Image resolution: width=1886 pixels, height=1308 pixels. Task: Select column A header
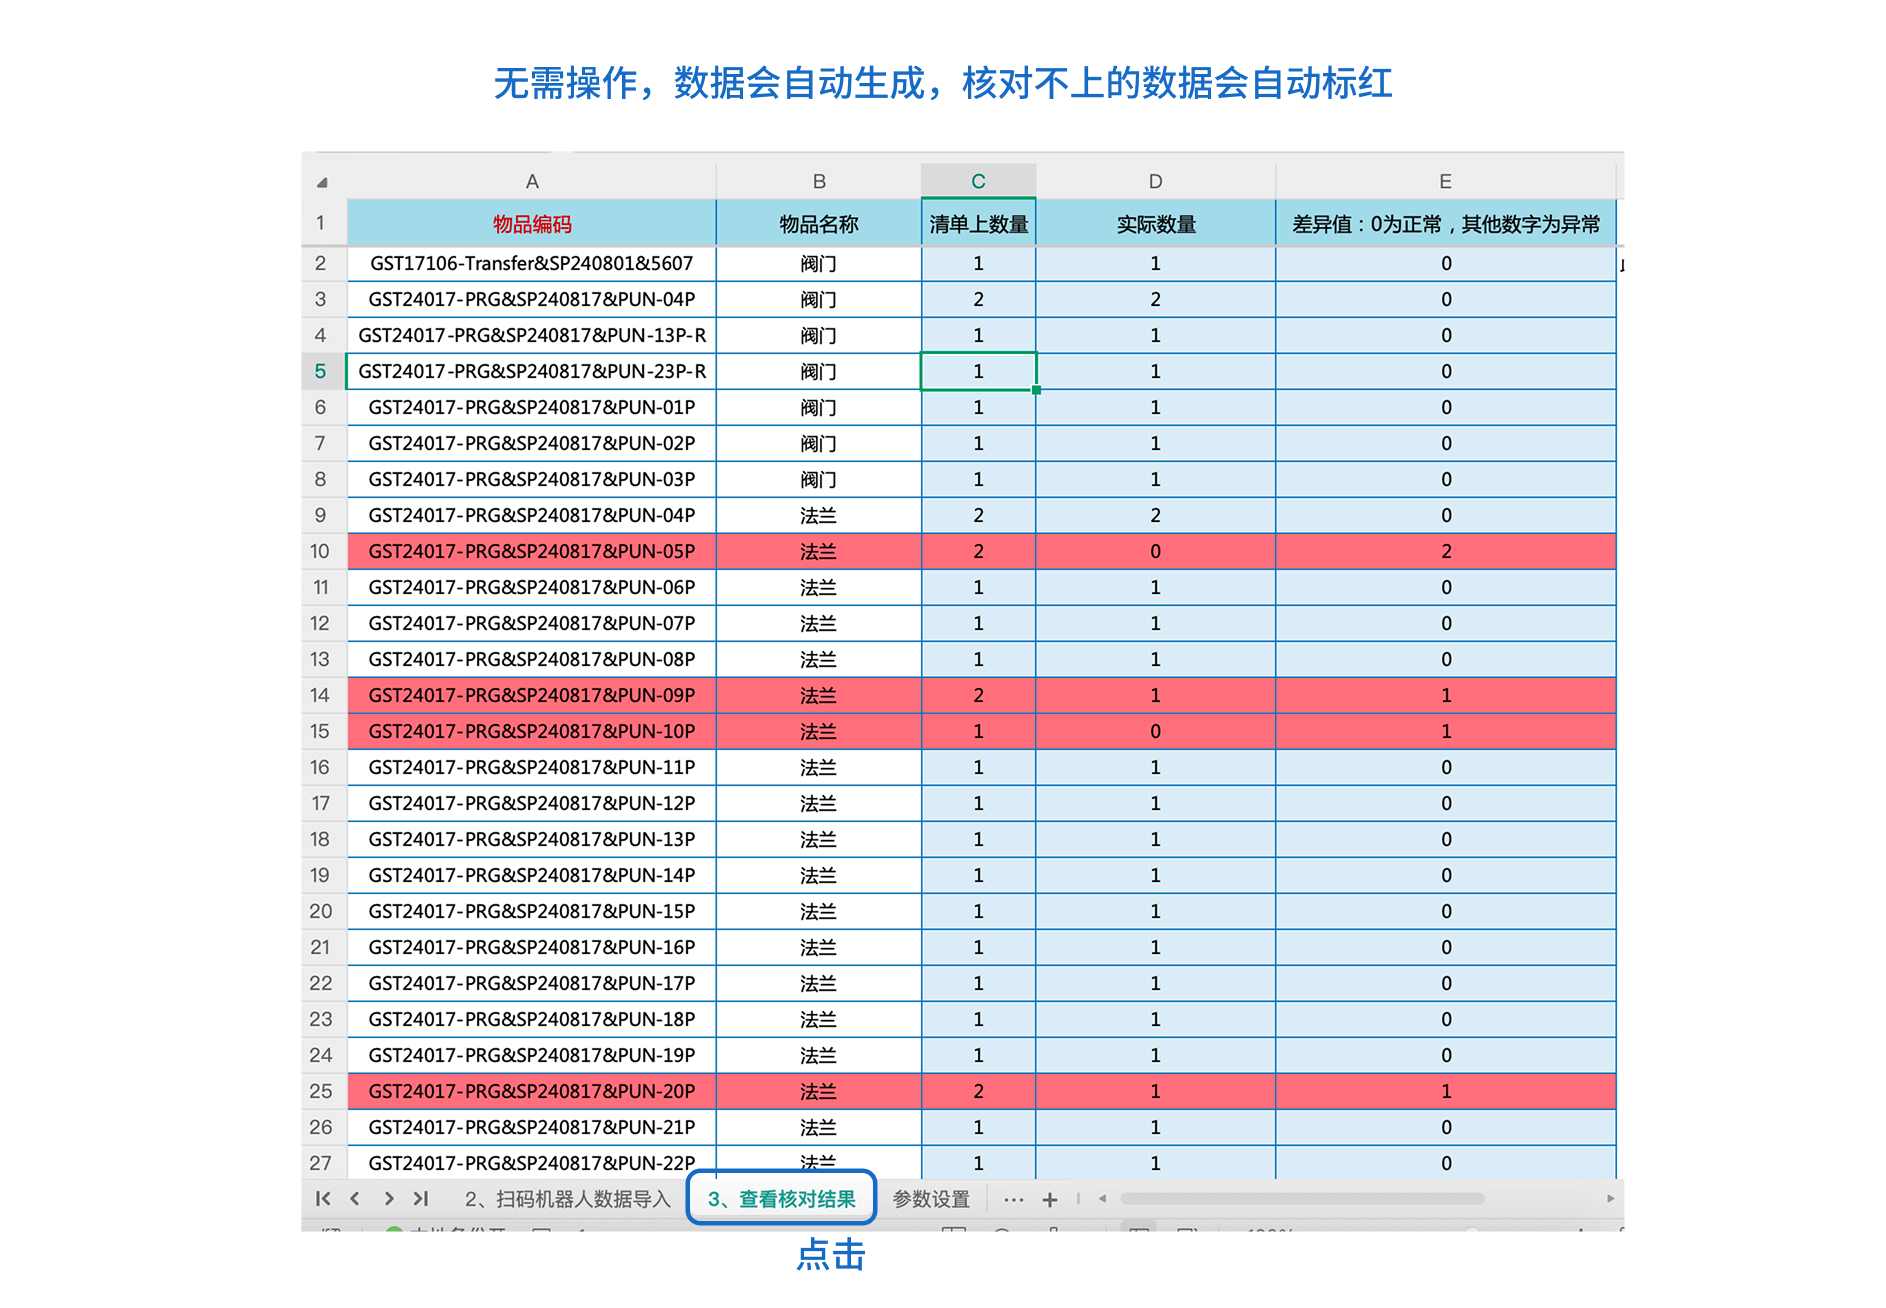pyautogui.click(x=532, y=182)
